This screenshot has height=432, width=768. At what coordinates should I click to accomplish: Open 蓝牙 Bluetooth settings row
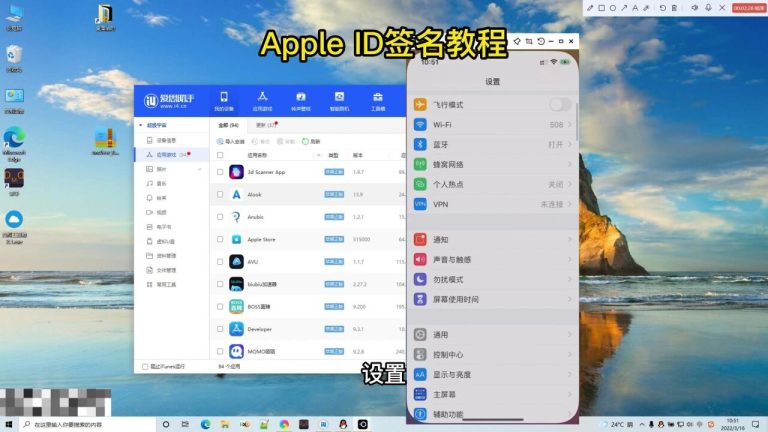click(493, 144)
